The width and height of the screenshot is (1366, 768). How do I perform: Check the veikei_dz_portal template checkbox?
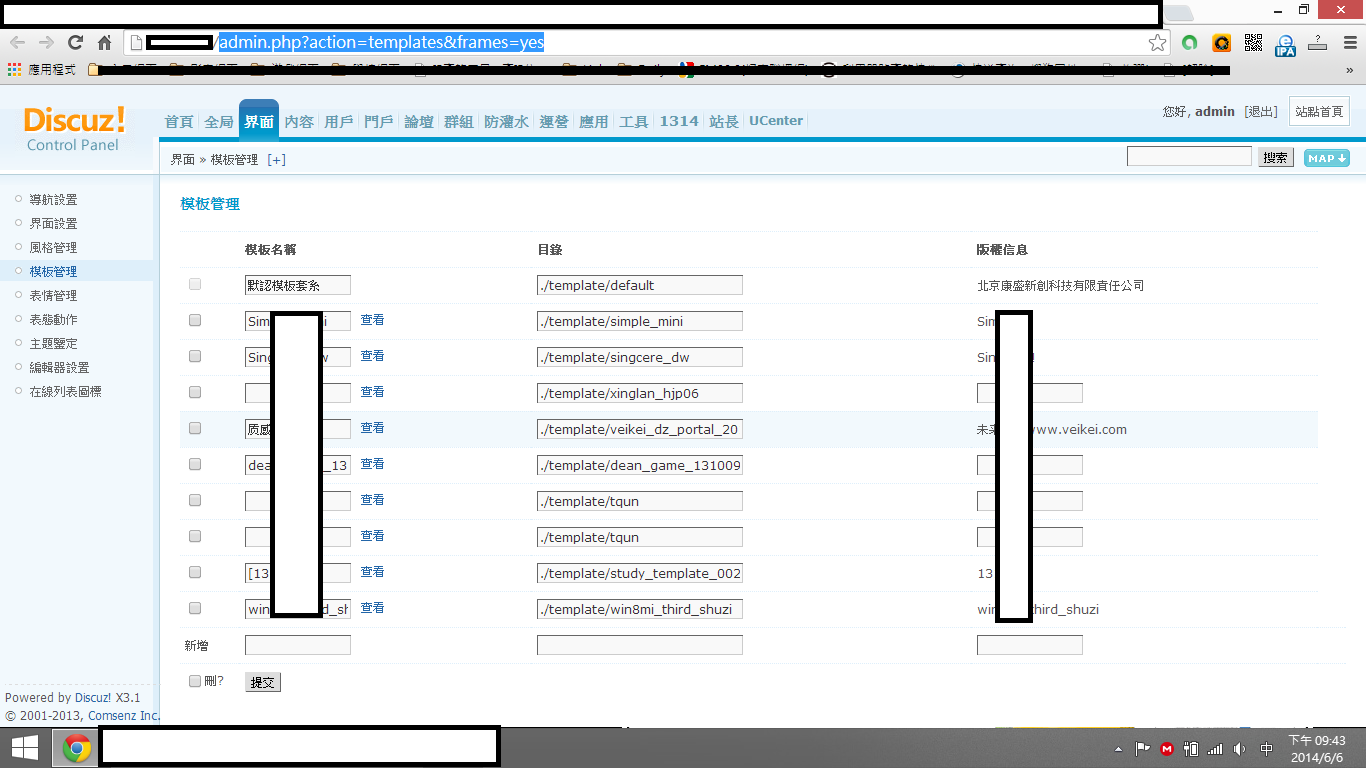click(195, 428)
